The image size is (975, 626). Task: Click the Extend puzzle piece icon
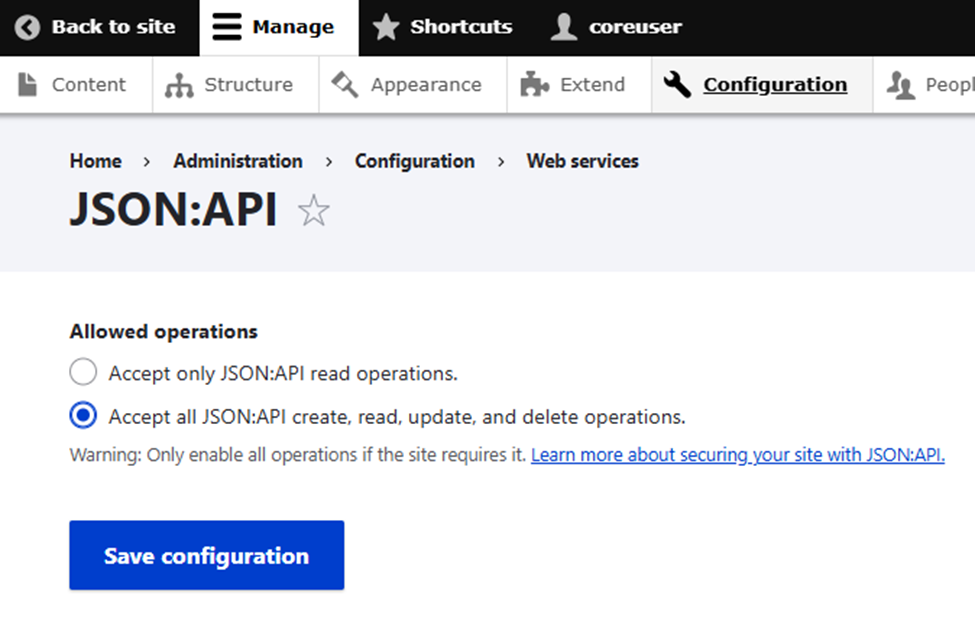click(x=535, y=85)
